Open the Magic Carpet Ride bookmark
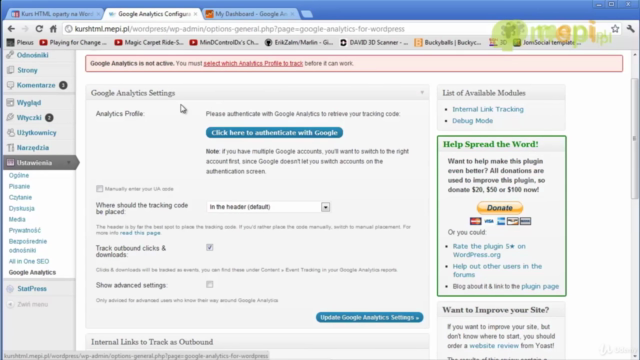 149,42
